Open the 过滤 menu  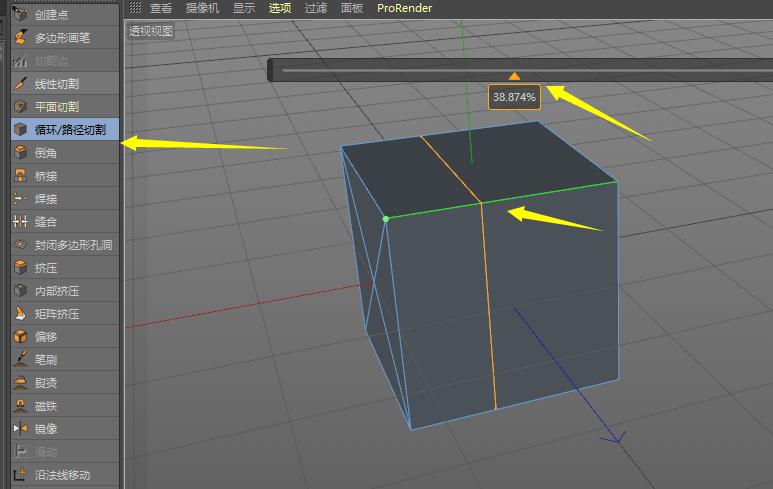[x=316, y=8]
